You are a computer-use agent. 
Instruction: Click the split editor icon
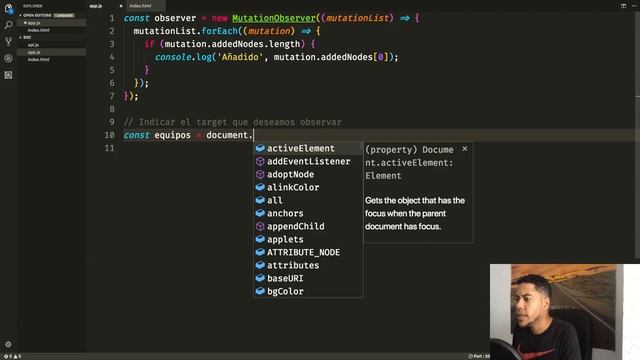click(x=623, y=6)
